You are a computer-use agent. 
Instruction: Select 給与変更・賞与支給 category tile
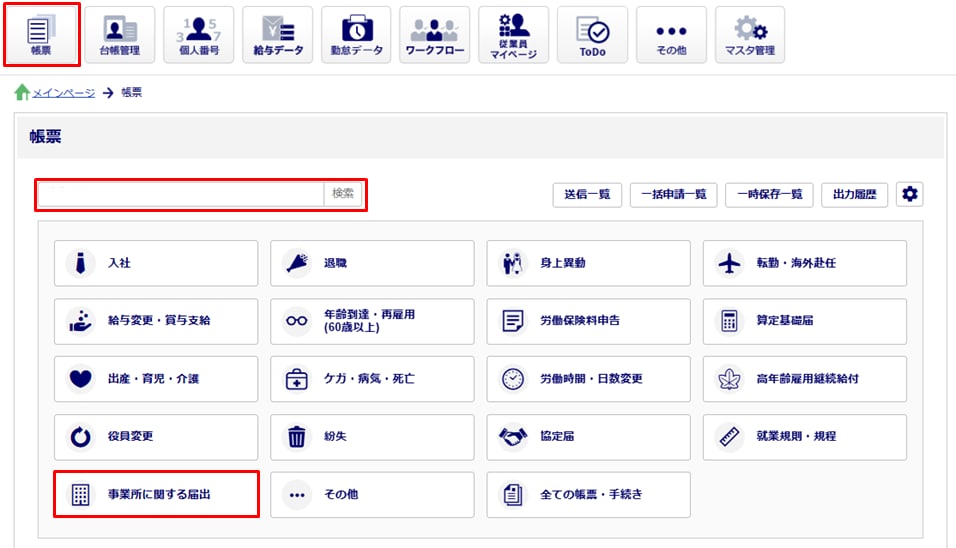point(156,321)
